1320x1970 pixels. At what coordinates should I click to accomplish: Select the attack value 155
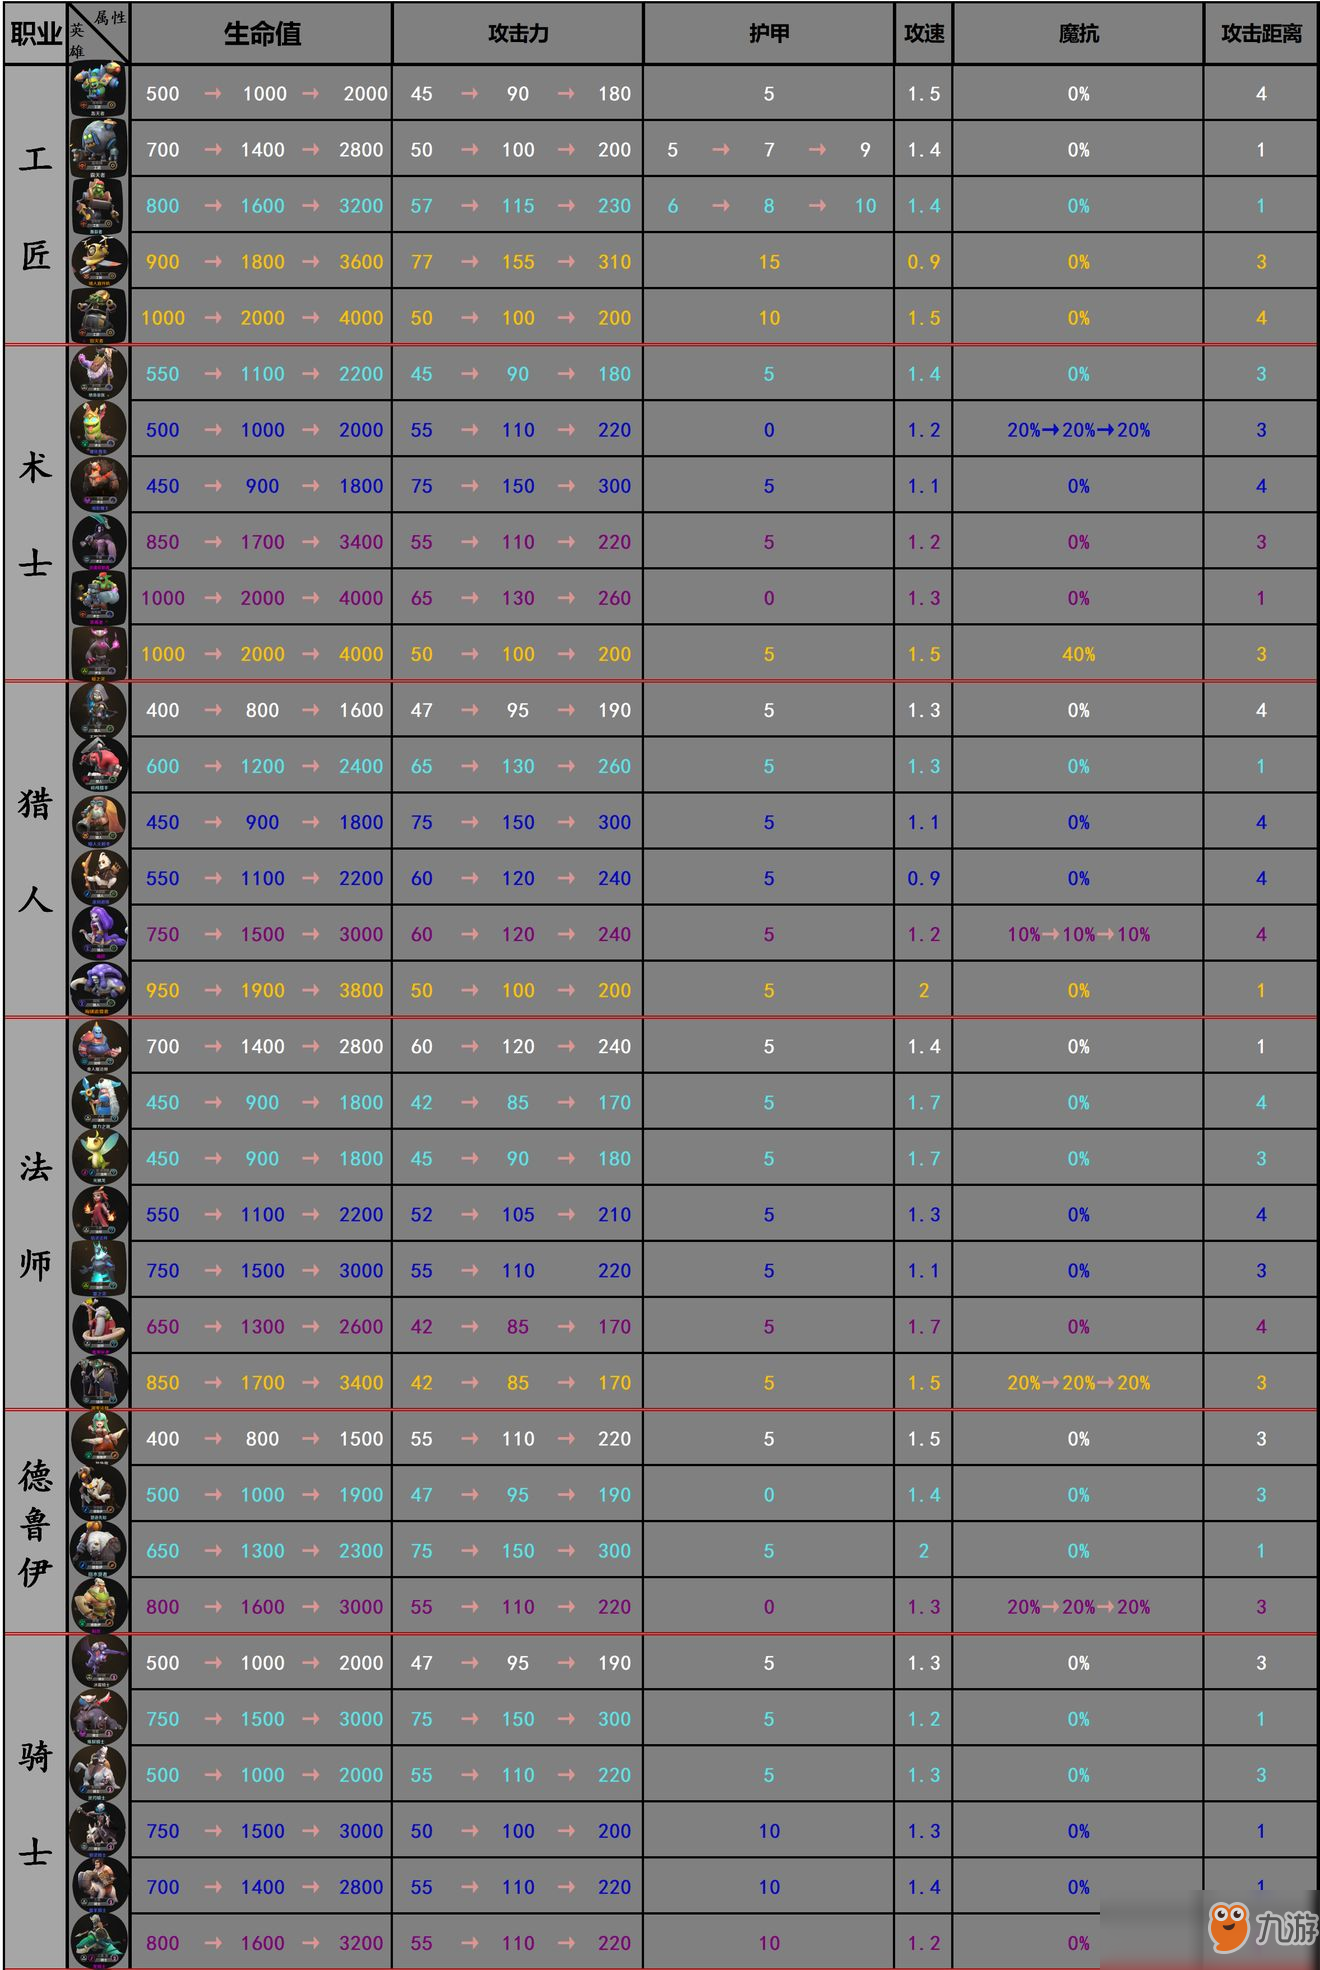pyautogui.click(x=518, y=261)
